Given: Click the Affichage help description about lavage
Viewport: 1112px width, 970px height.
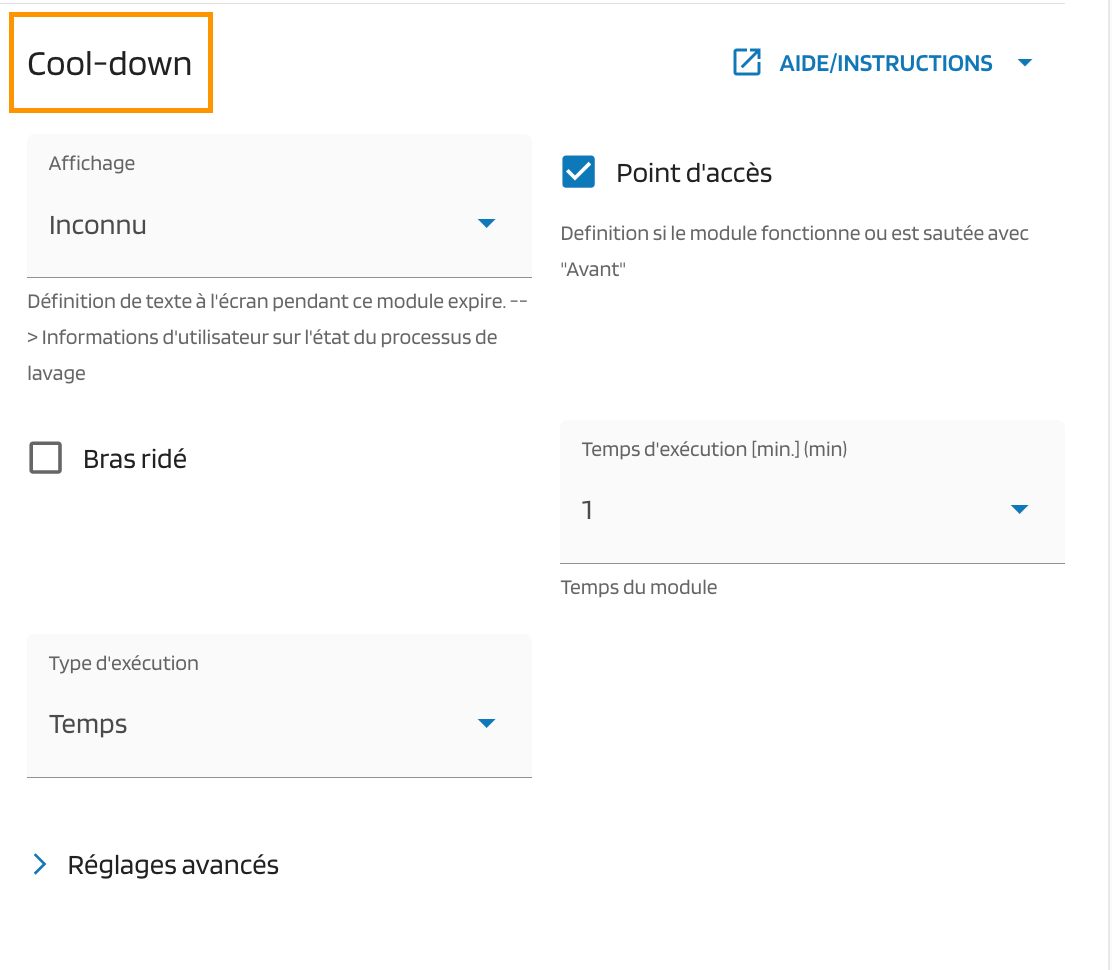Looking at the screenshot, I should tap(262, 337).
